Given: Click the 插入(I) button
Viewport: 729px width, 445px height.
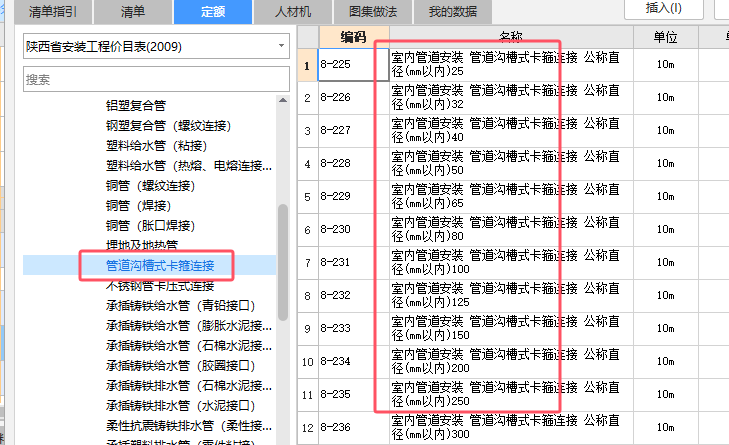Looking at the screenshot, I should (x=663, y=8).
